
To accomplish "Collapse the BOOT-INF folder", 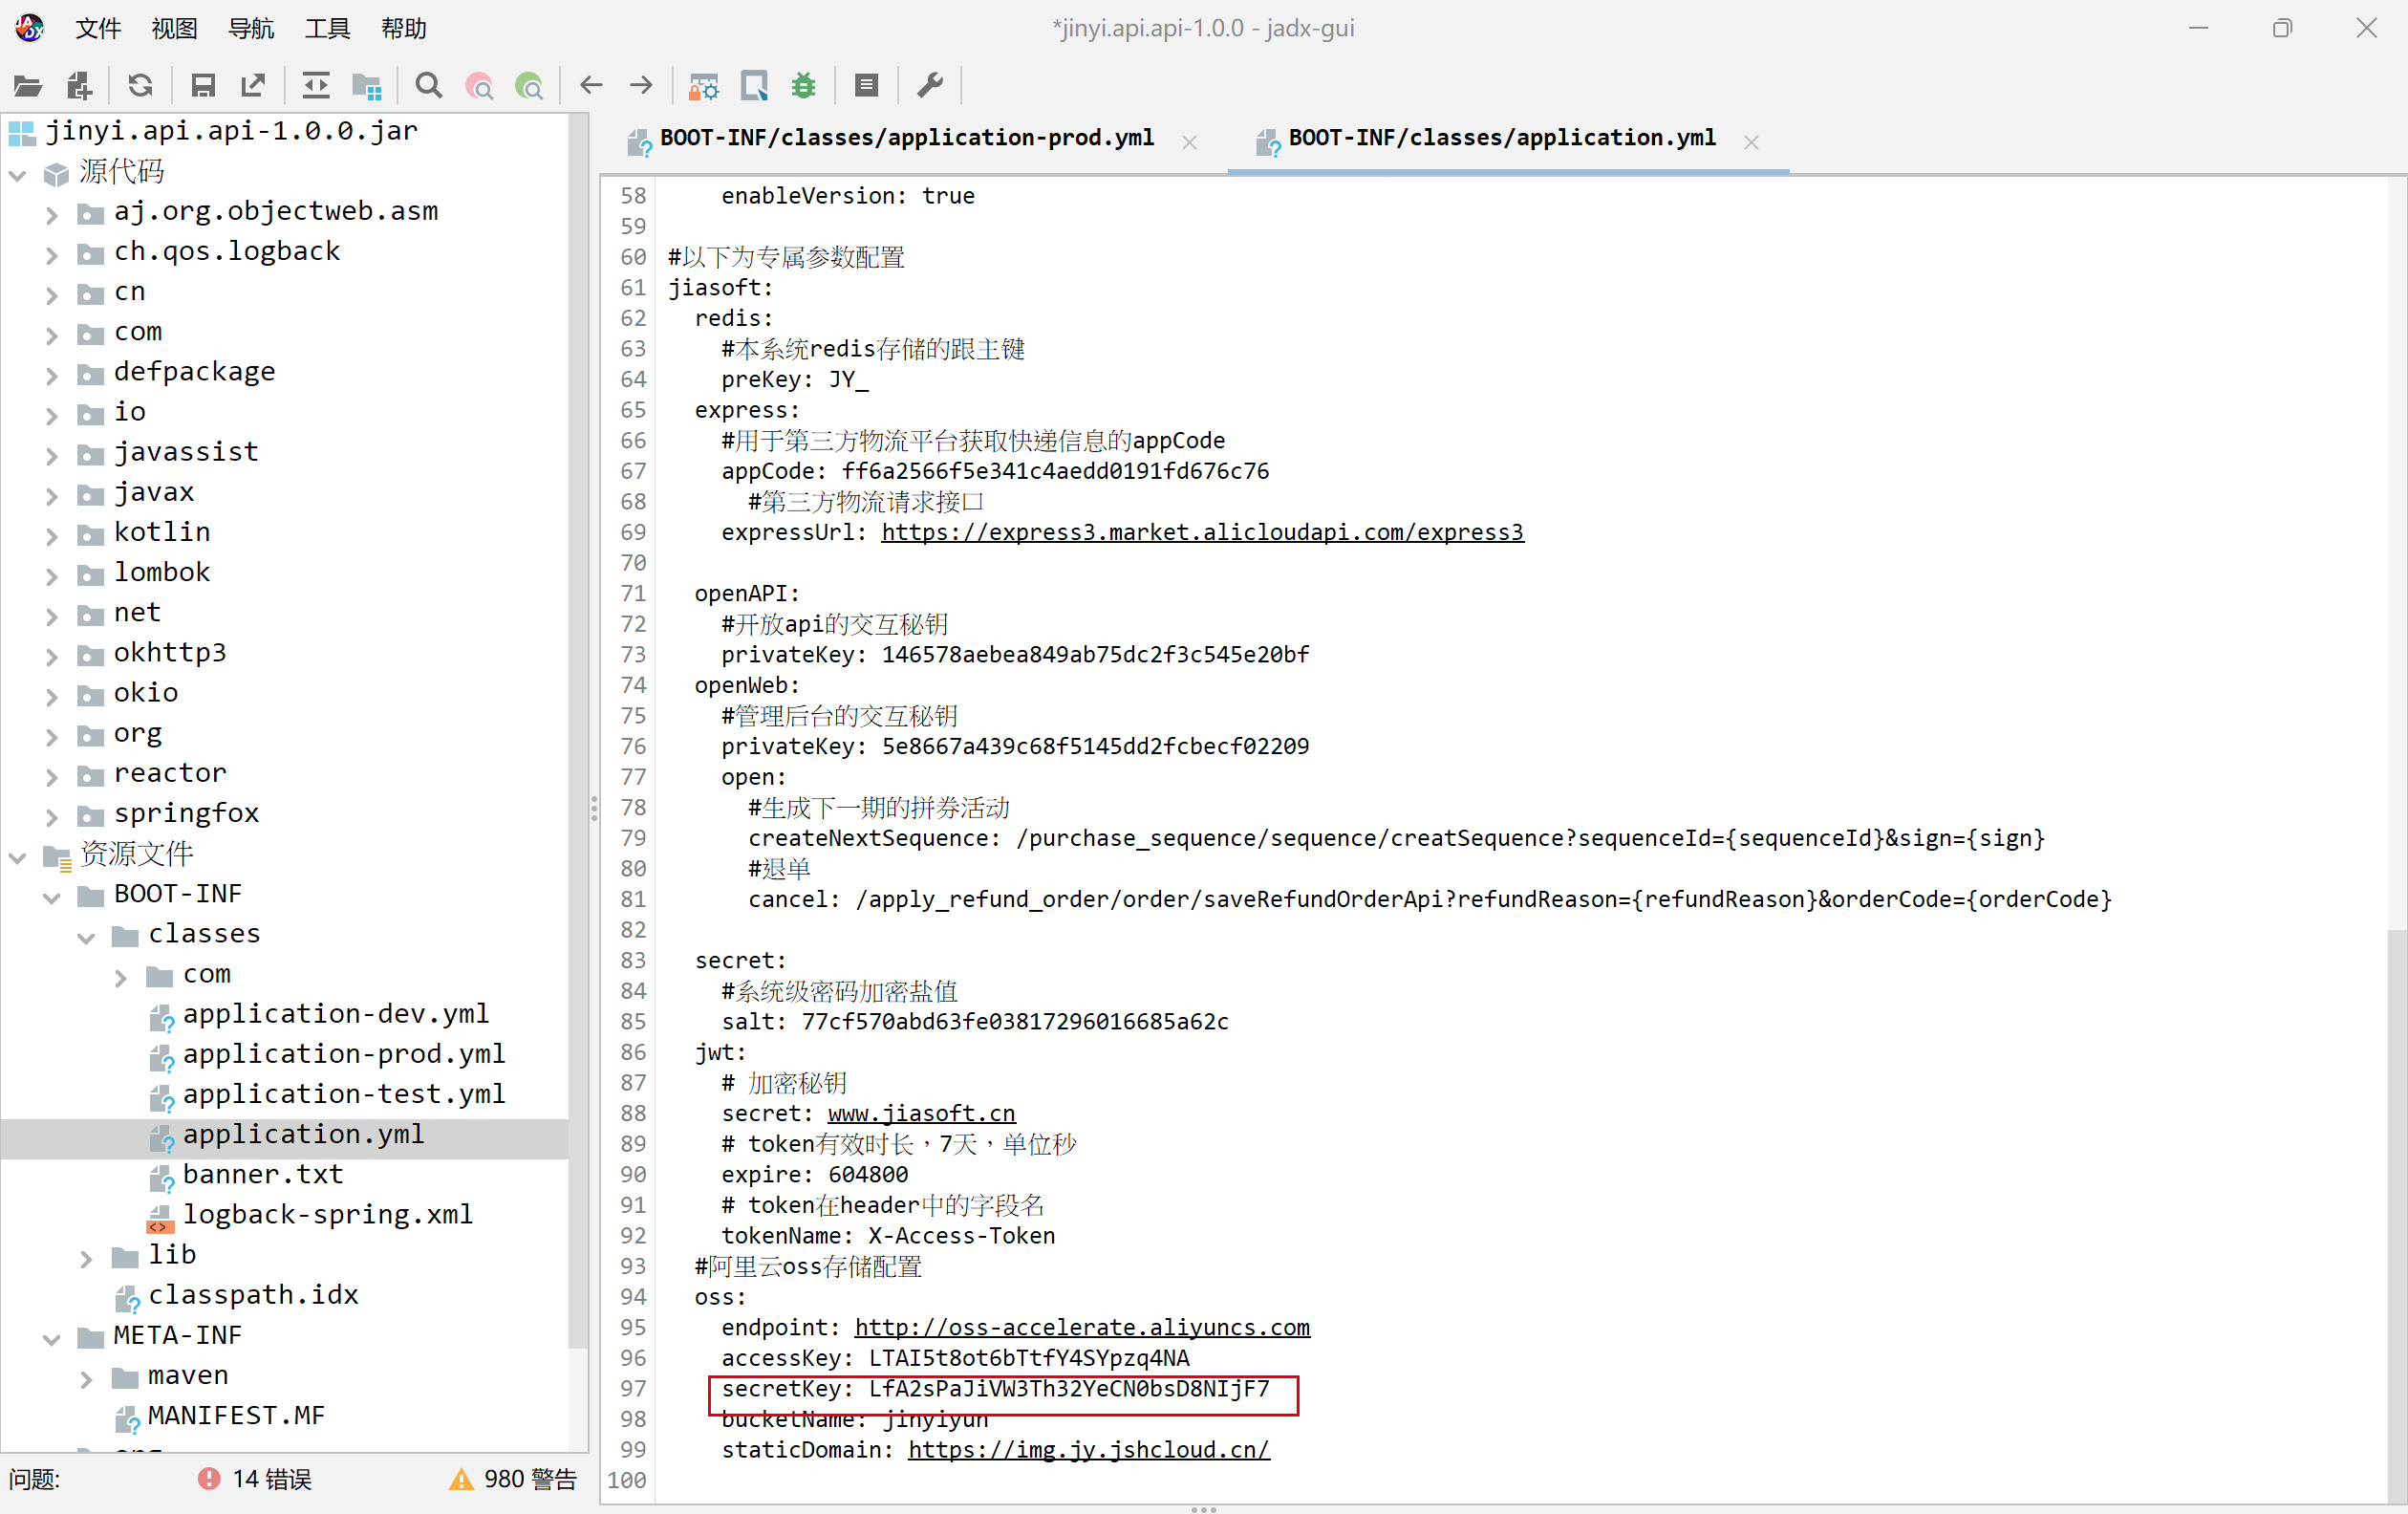I will 52,897.
